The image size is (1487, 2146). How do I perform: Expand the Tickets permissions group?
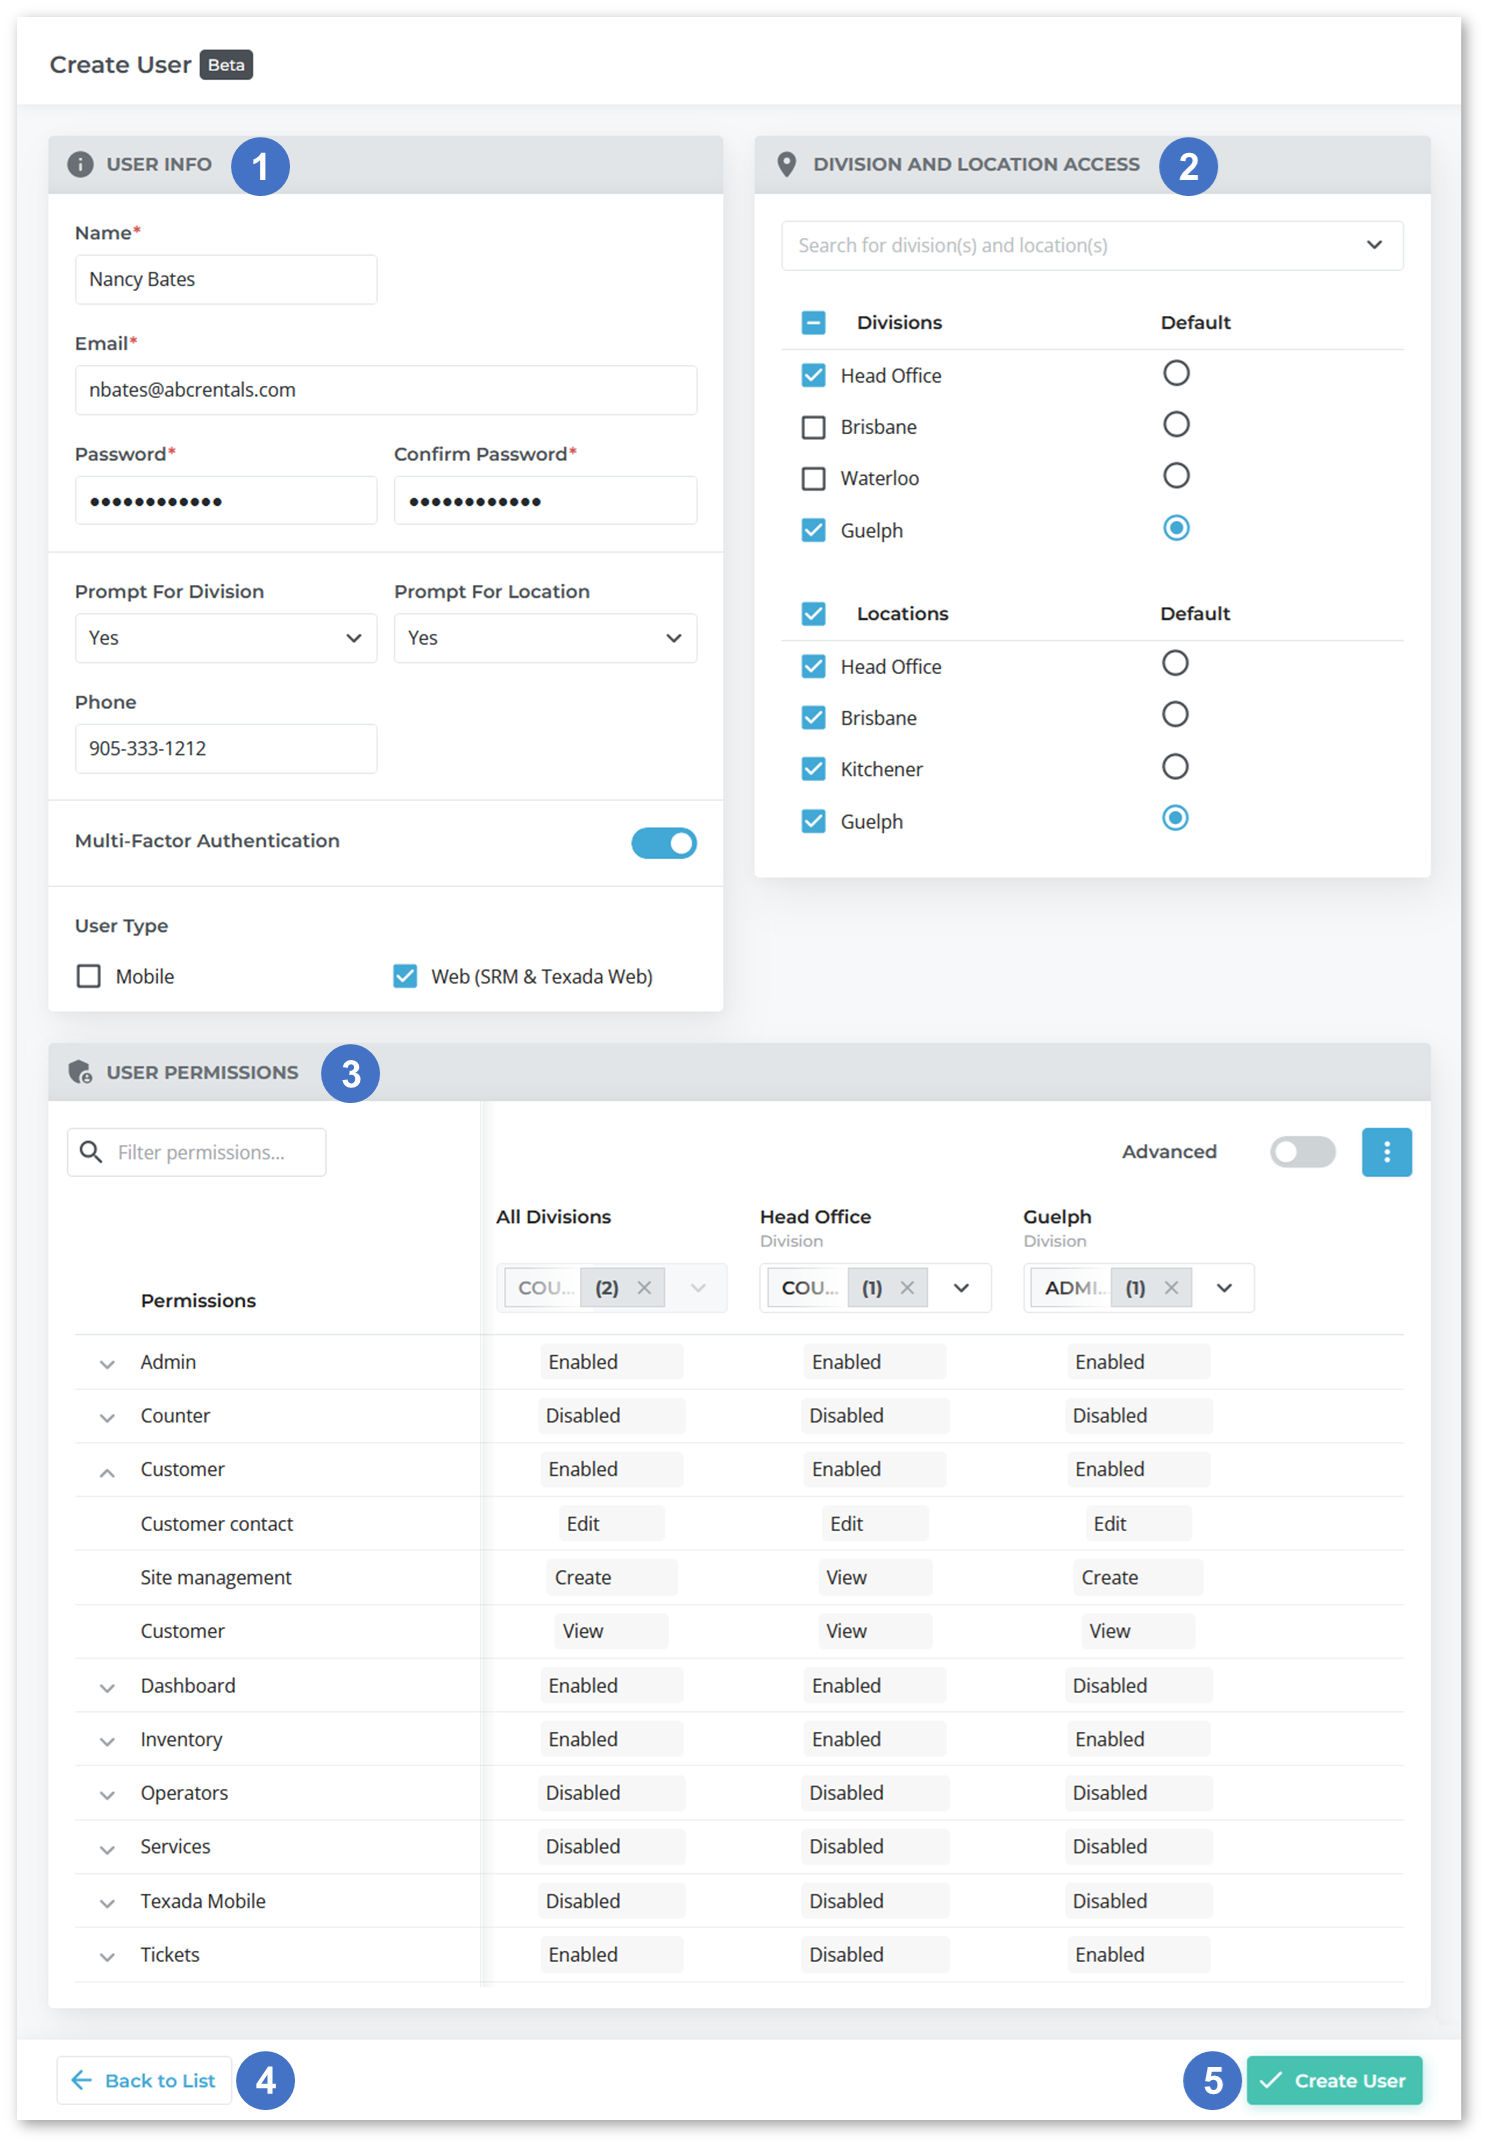tap(107, 1957)
